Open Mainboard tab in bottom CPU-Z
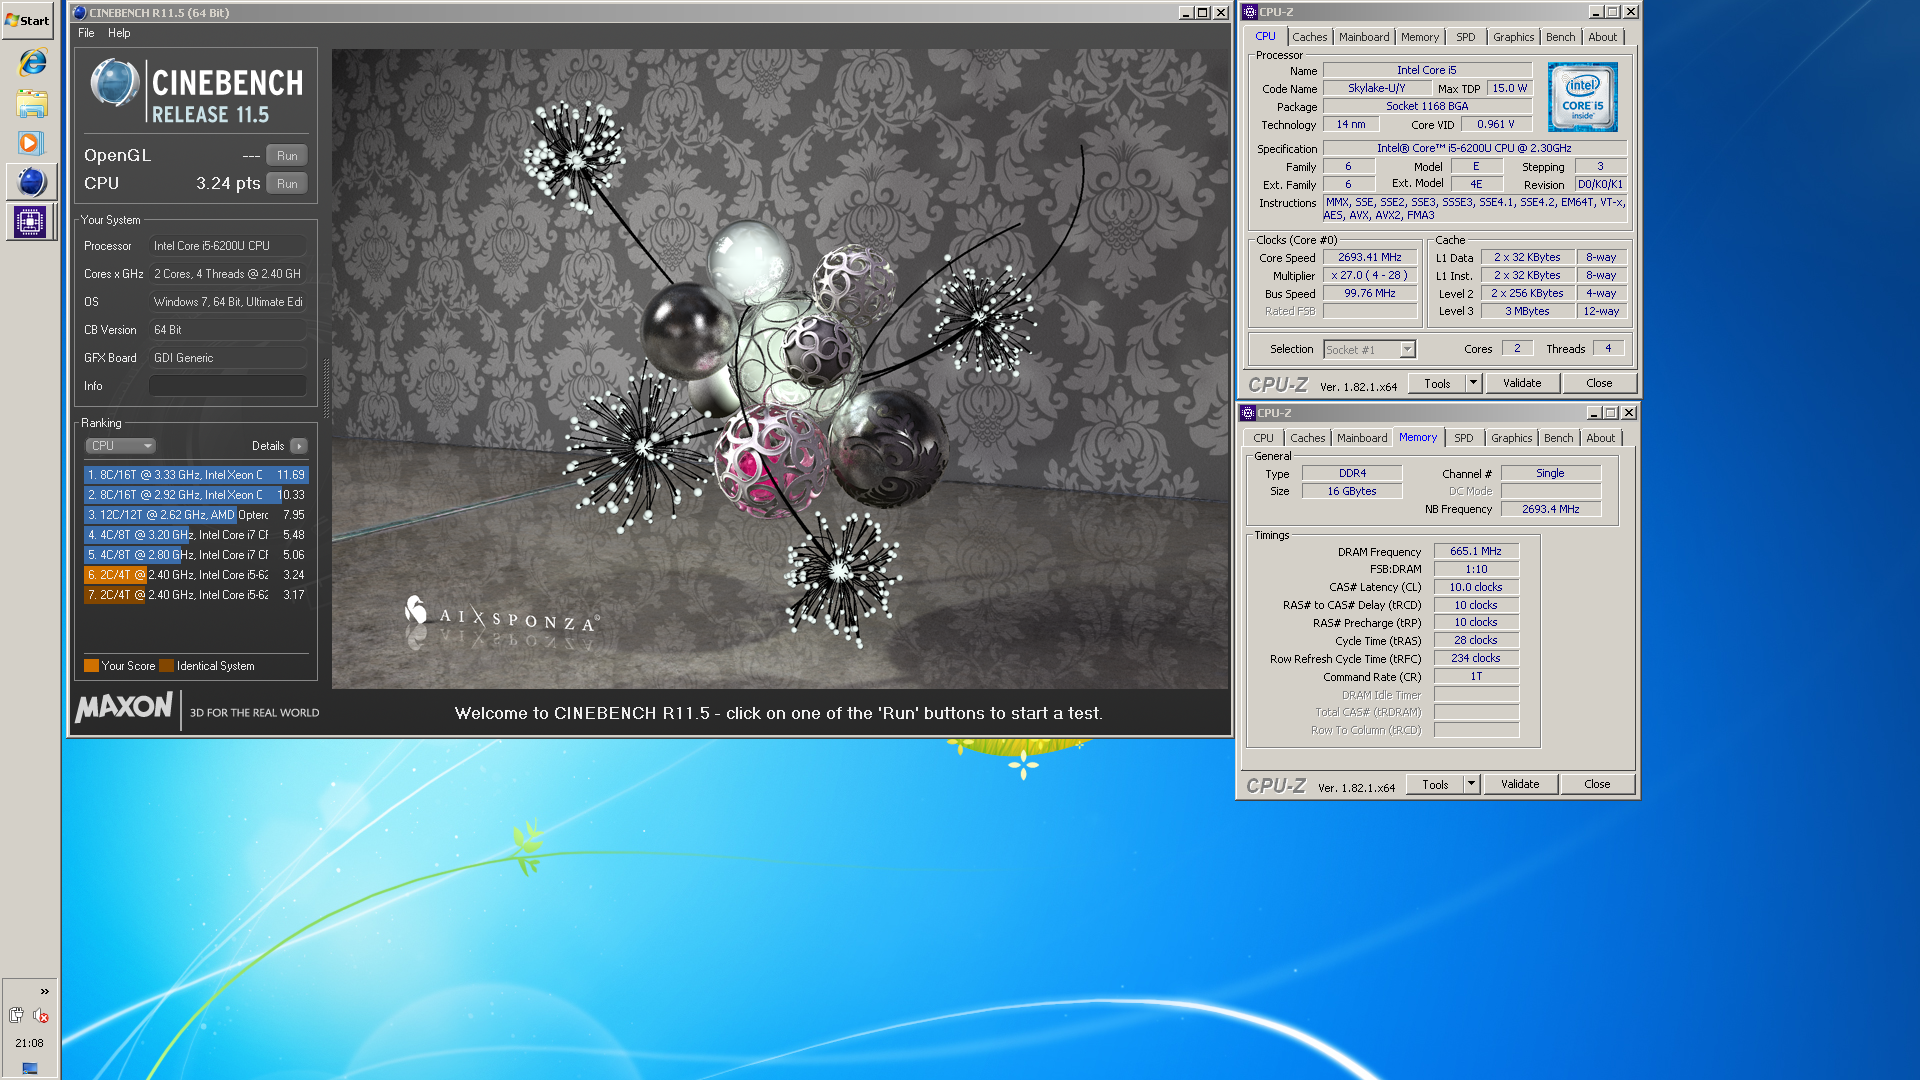Image resolution: width=1920 pixels, height=1080 pixels. pyautogui.click(x=1362, y=438)
